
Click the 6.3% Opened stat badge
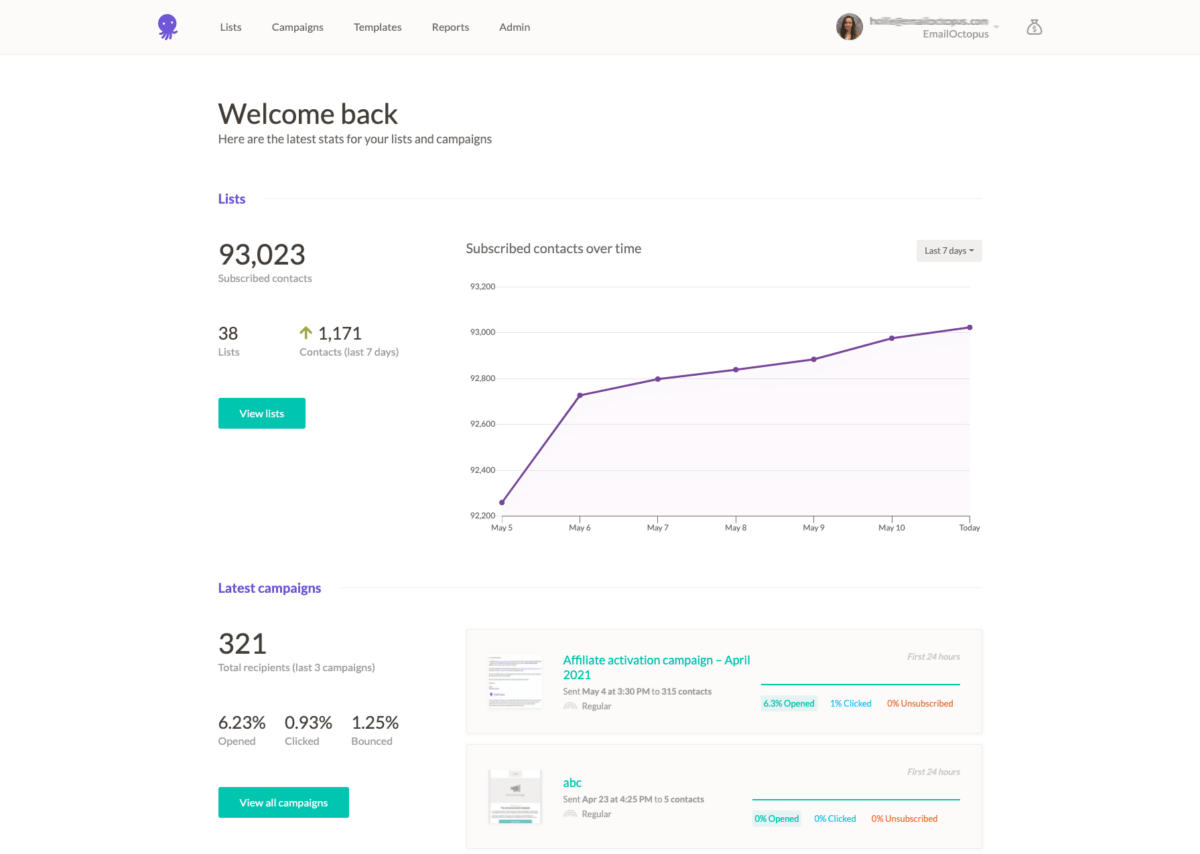tap(789, 703)
